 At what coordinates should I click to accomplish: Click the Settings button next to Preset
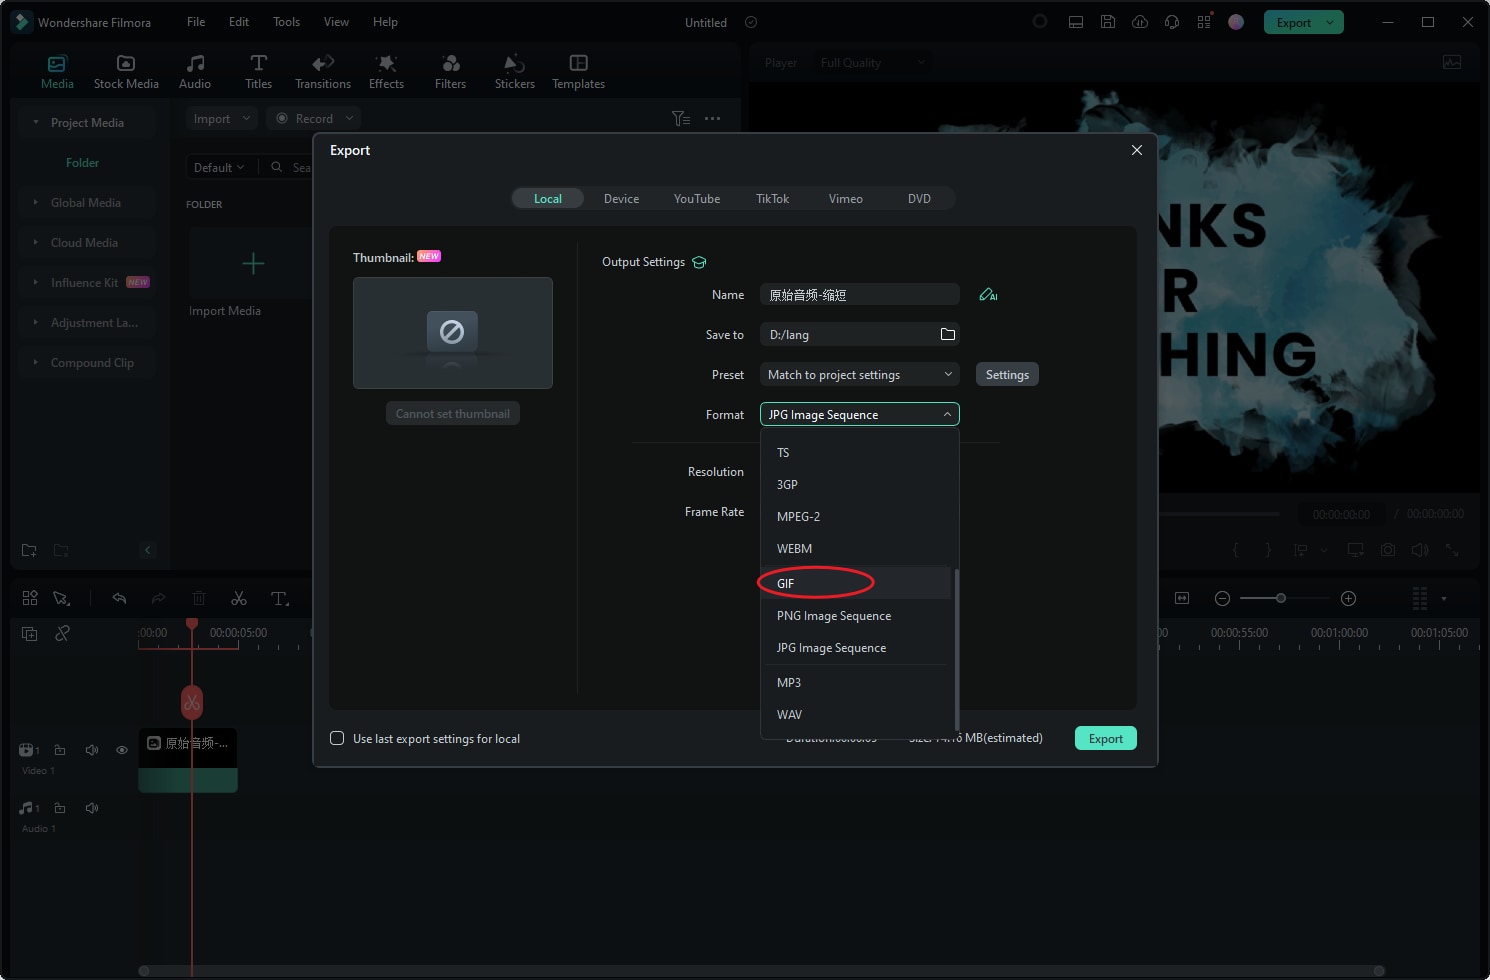pos(1007,374)
